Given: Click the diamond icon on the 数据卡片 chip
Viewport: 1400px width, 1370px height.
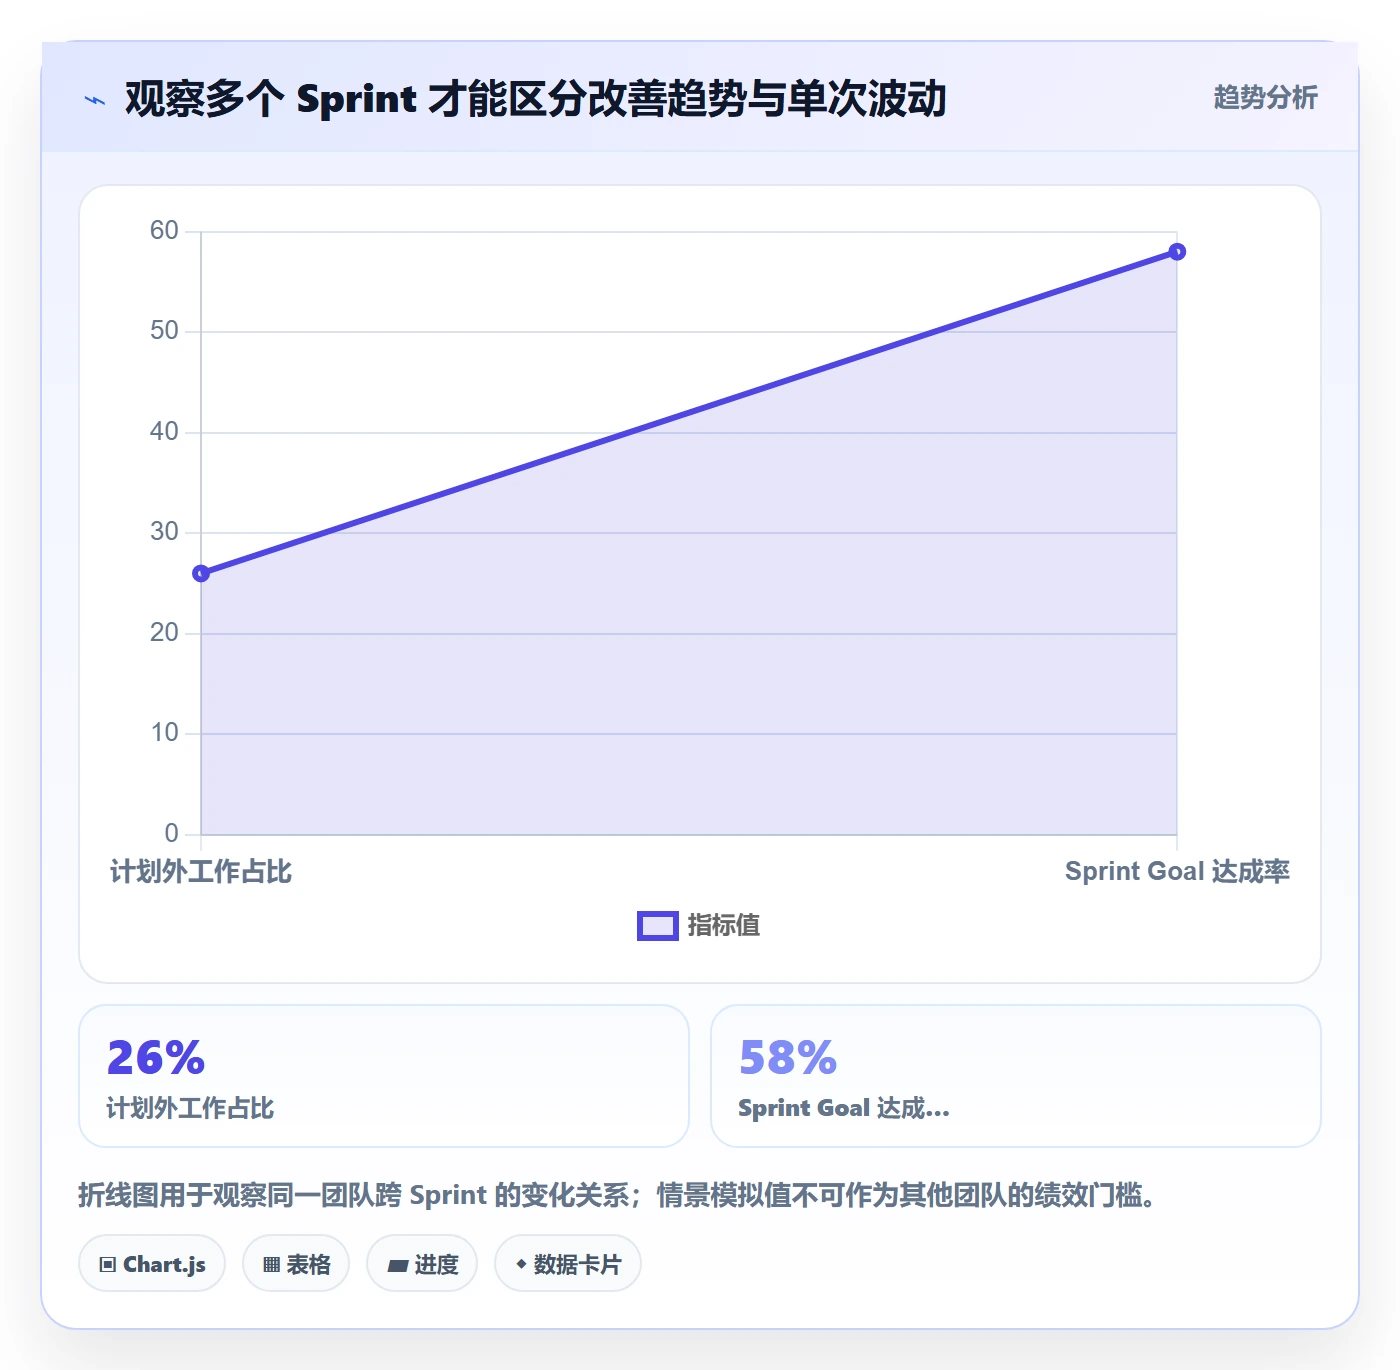Looking at the screenshot, I should [x=521, y=1264].
